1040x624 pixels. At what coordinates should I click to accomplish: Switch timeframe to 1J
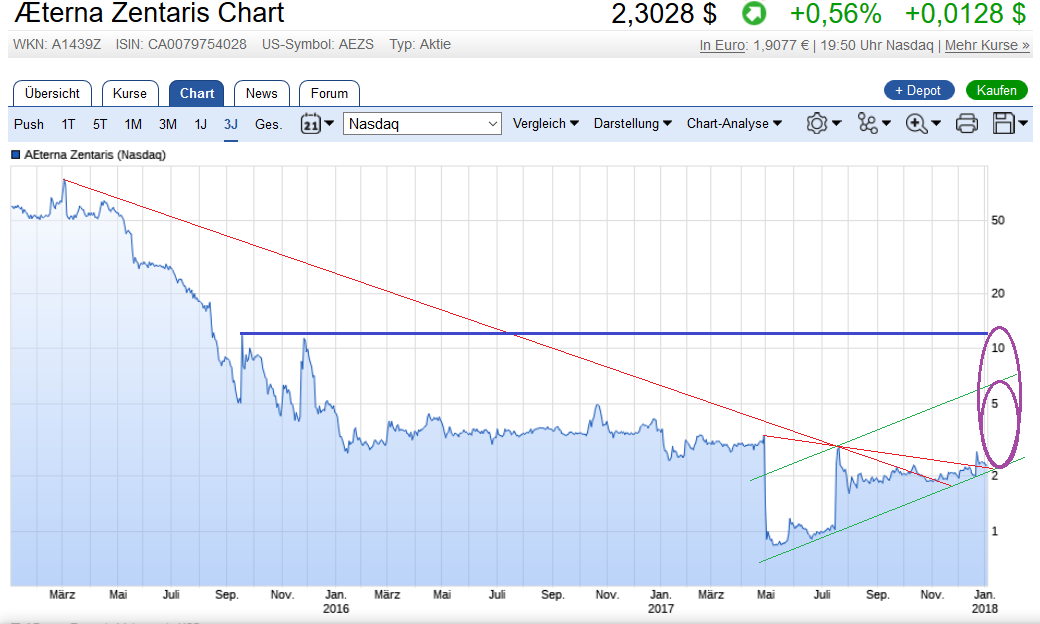click(200, 124)
